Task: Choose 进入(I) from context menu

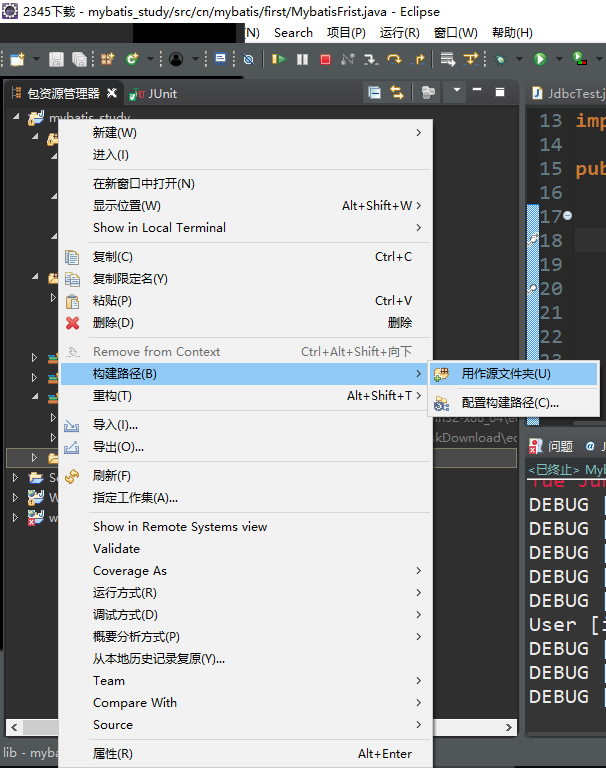Action: (246, 155)
